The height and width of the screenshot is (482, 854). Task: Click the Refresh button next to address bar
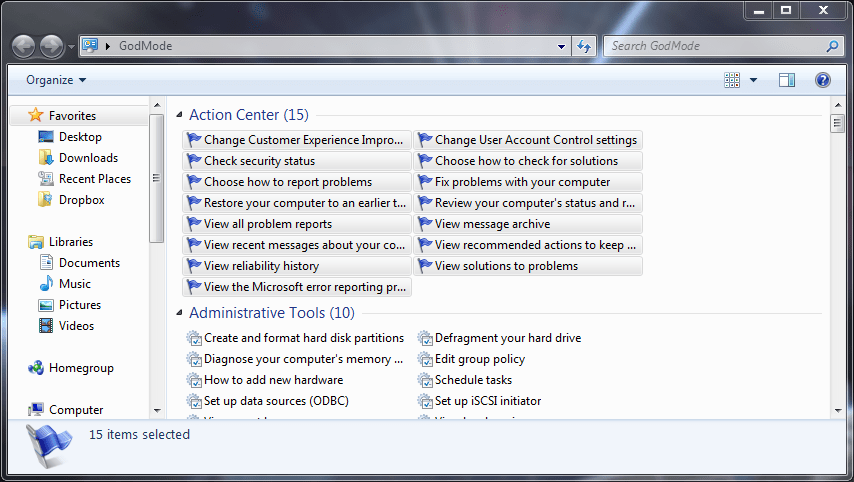[x=584, y=46]
